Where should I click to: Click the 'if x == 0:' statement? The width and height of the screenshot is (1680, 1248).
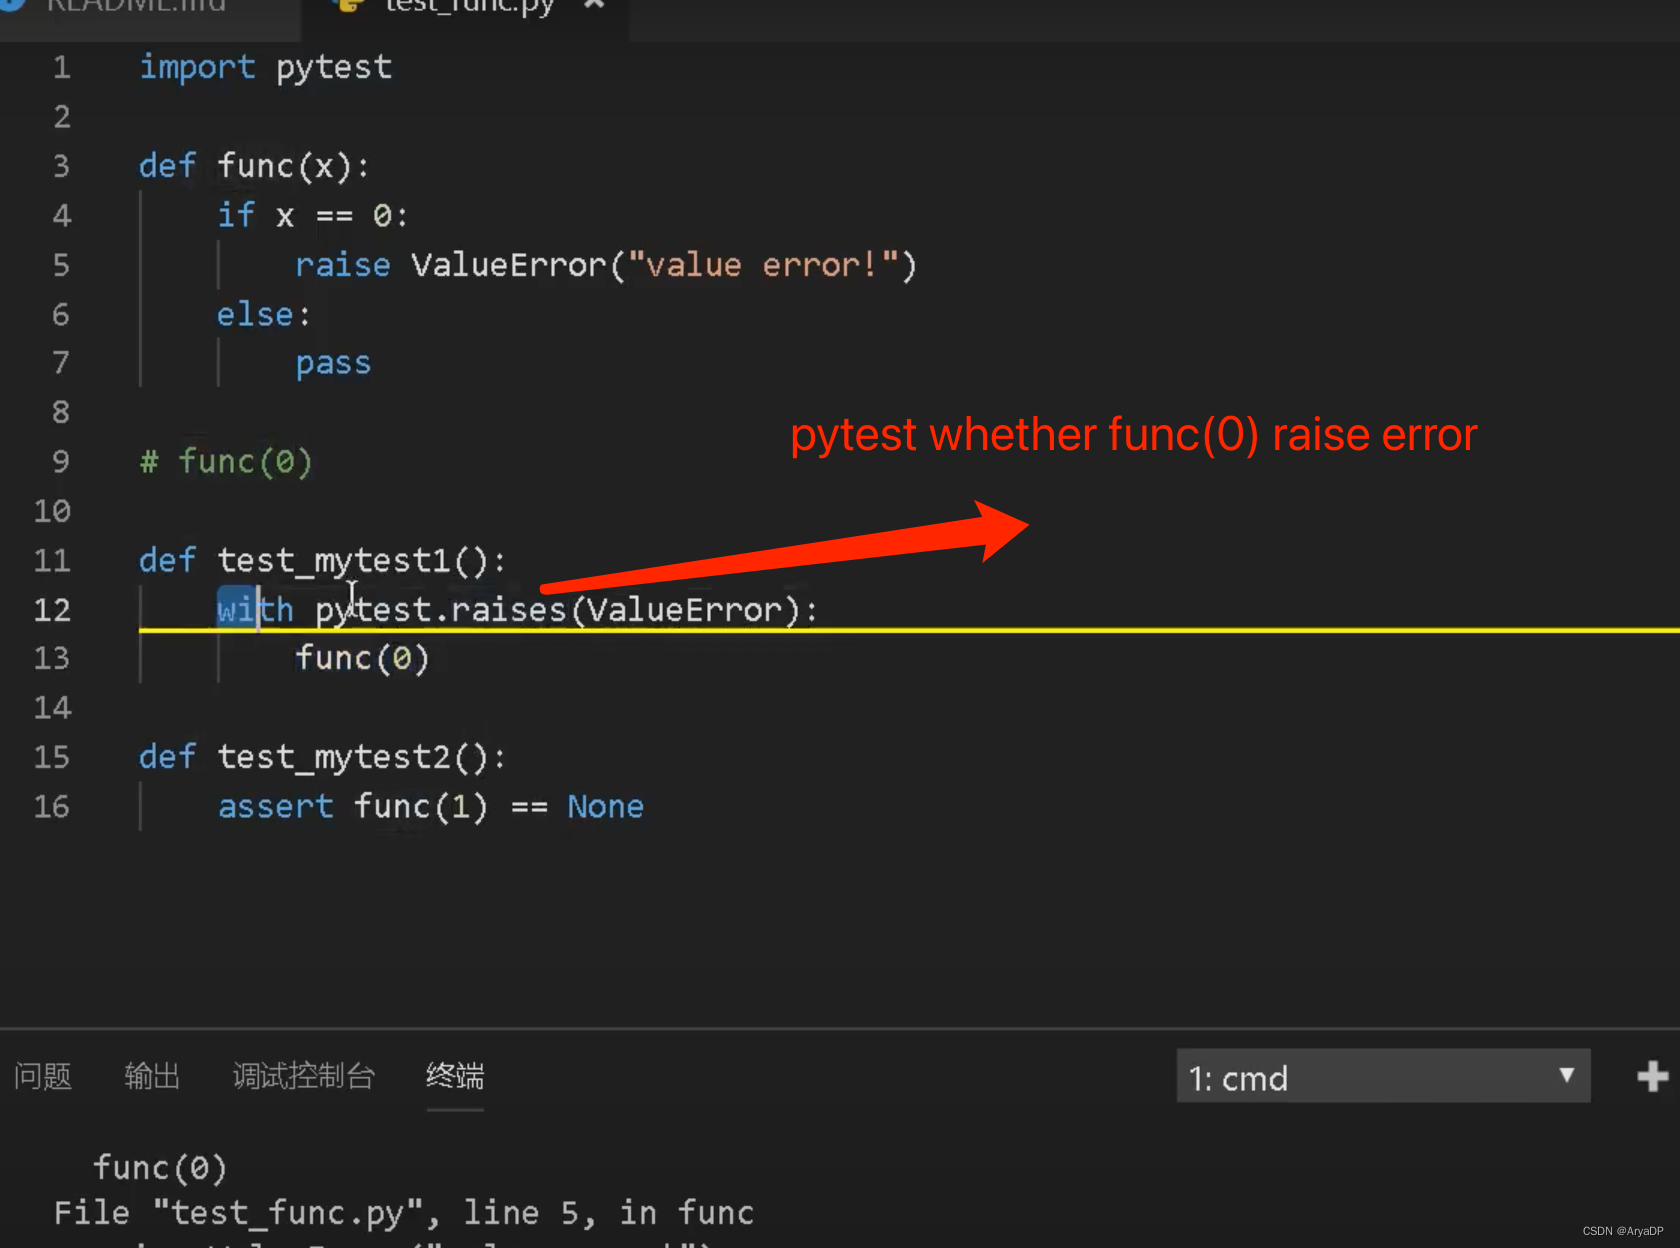coord(313,216)
